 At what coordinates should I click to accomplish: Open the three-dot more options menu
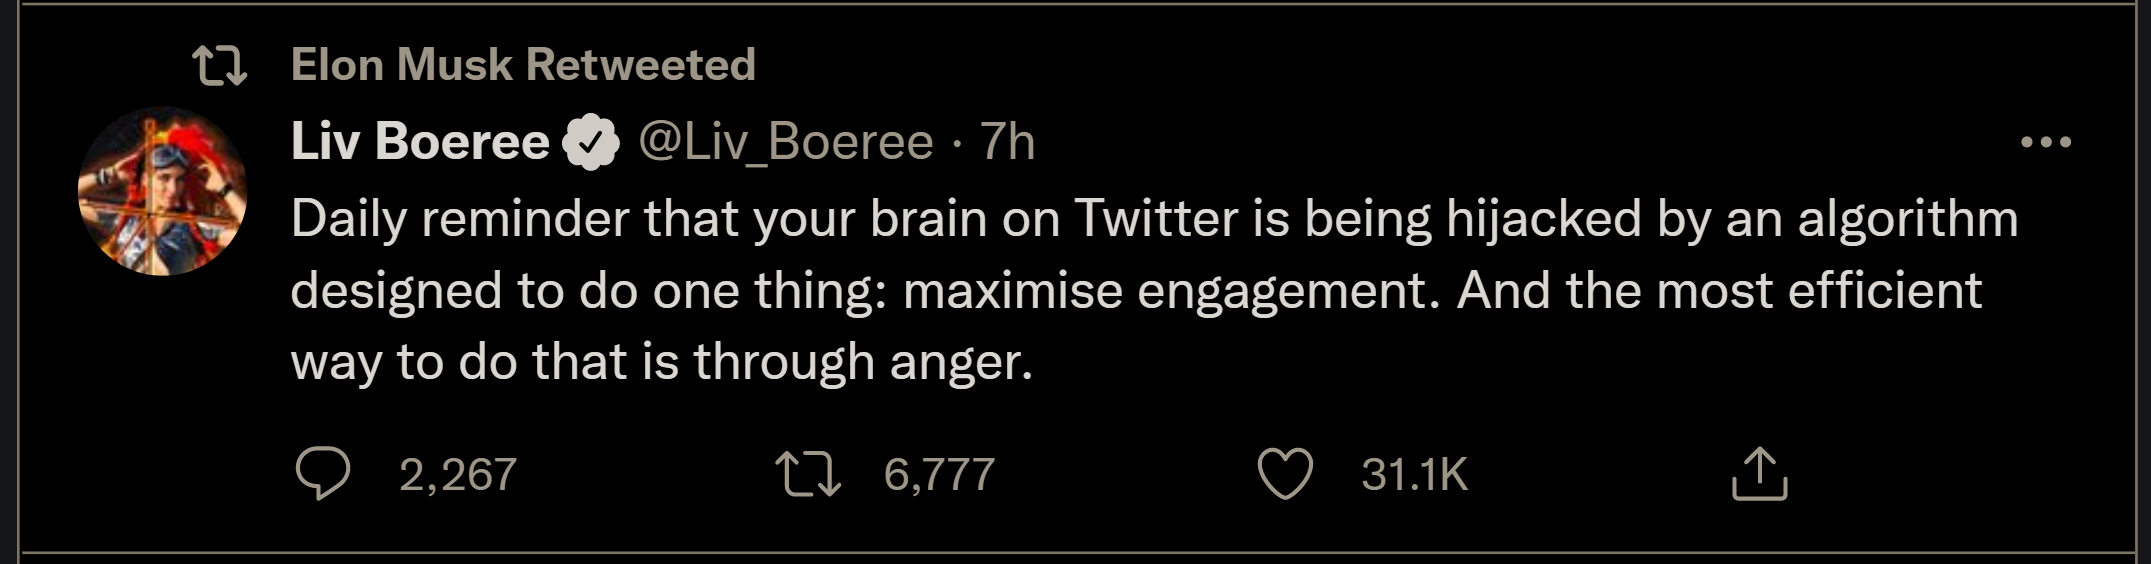2045,142
